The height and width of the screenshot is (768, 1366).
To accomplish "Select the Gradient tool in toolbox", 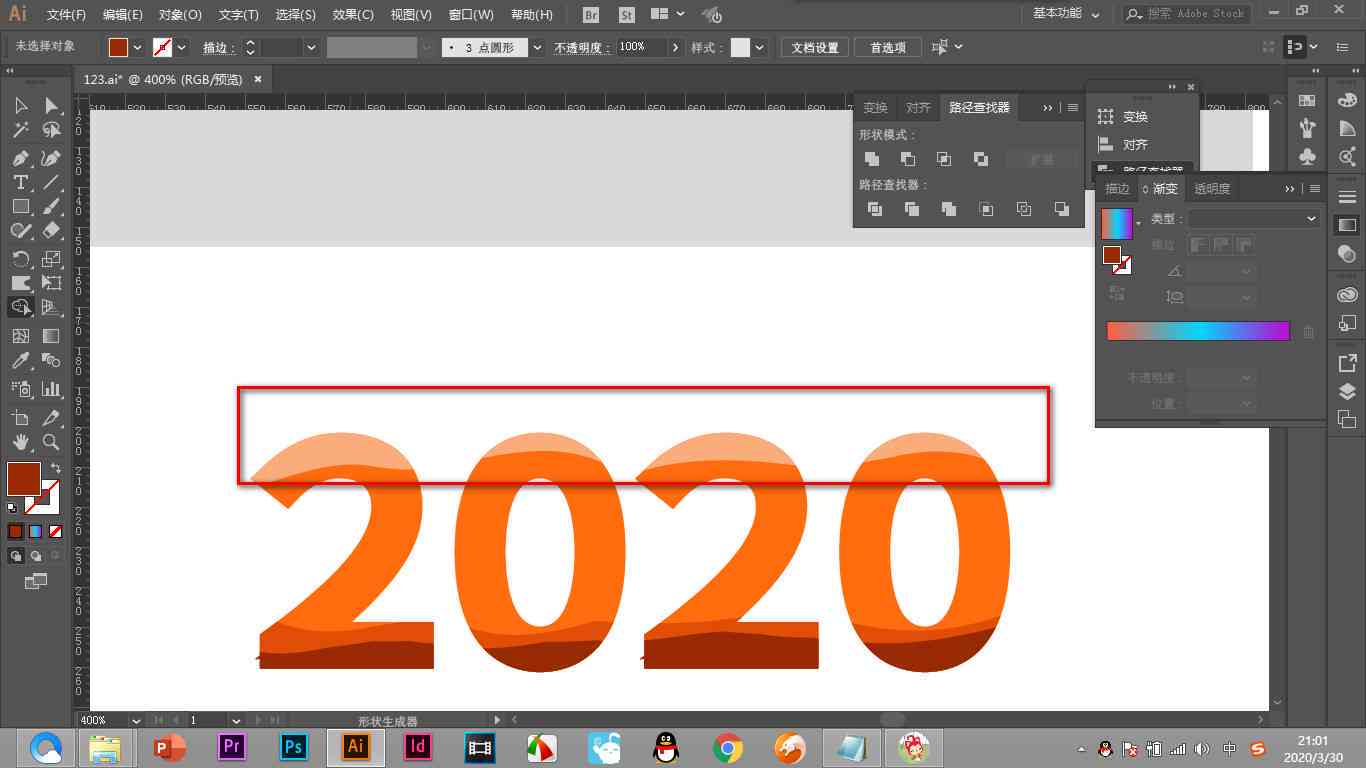I will (x=51, y=336).
